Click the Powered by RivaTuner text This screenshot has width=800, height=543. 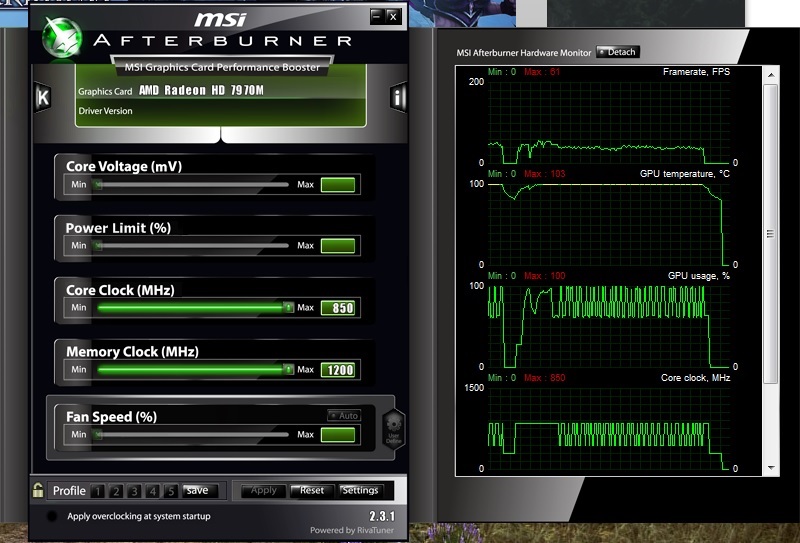point(352,530)
